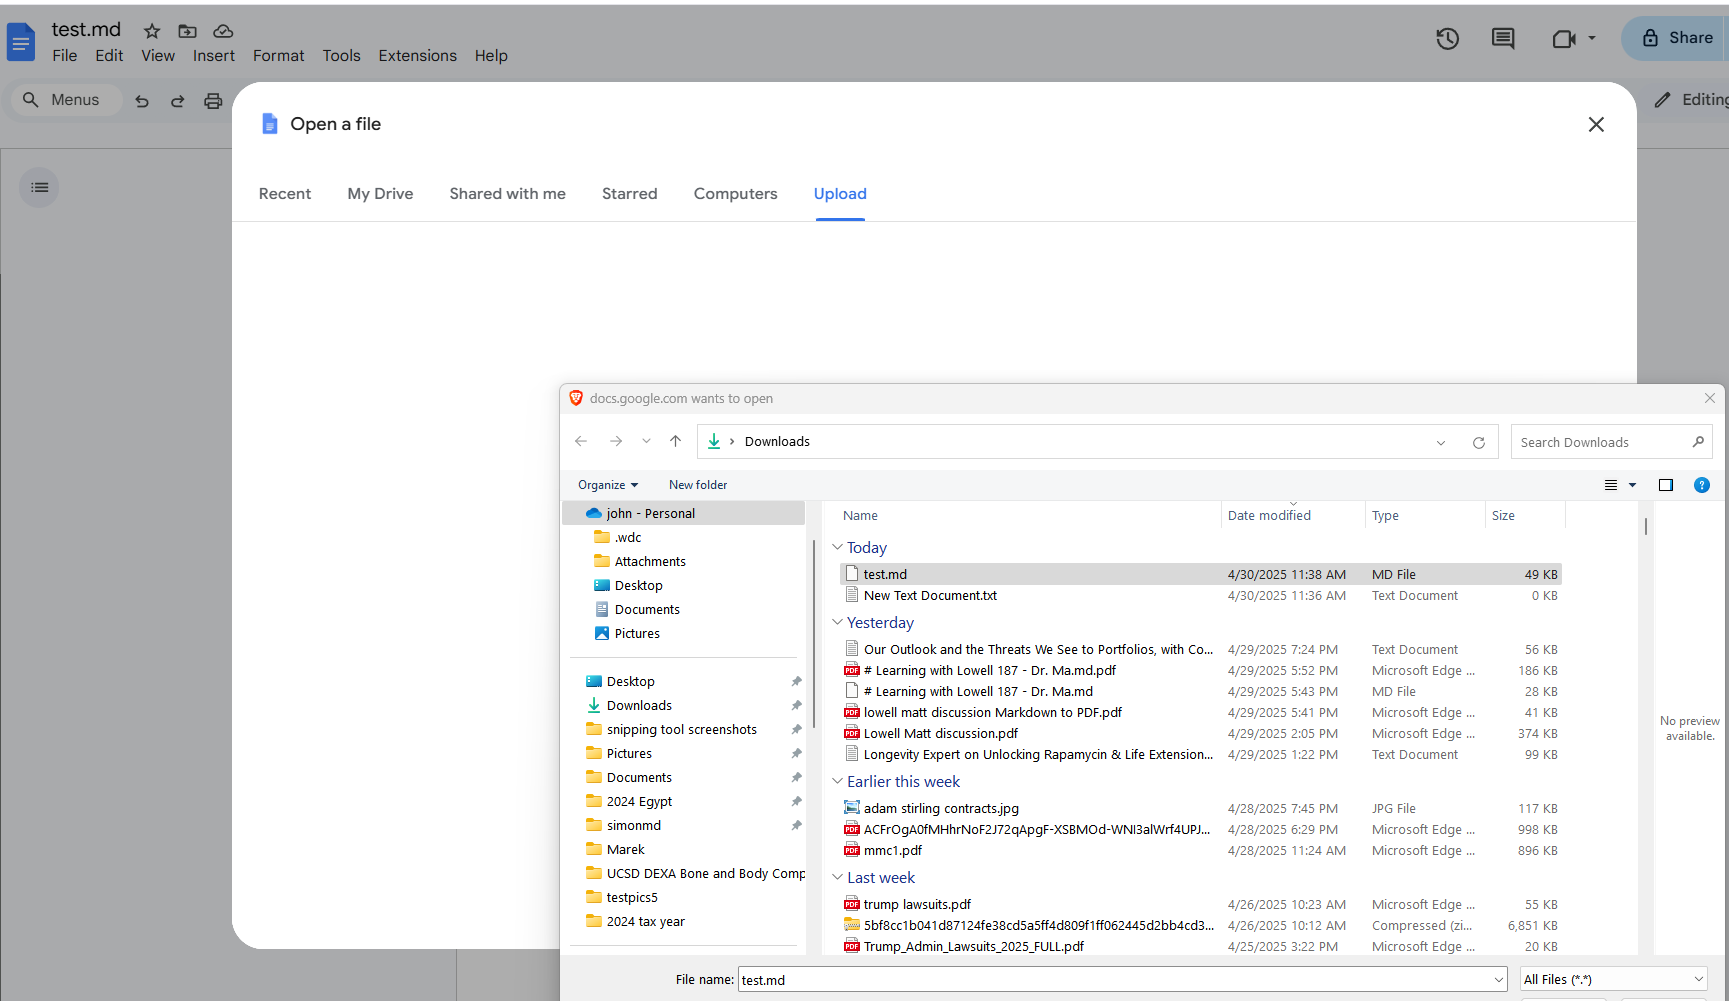Toggle the preview pane icon
The height and width of the screenshot is (1001, 1729).
pyautogui.click(x=1666, y=485)
